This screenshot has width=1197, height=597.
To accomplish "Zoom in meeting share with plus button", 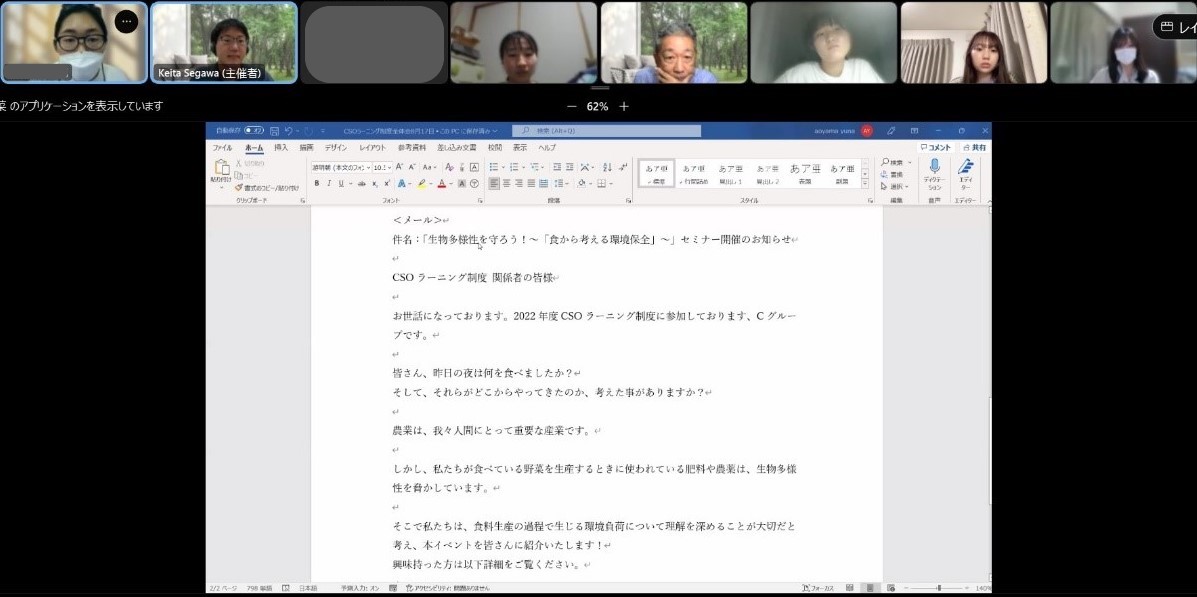I will click(x=624, y=107).
